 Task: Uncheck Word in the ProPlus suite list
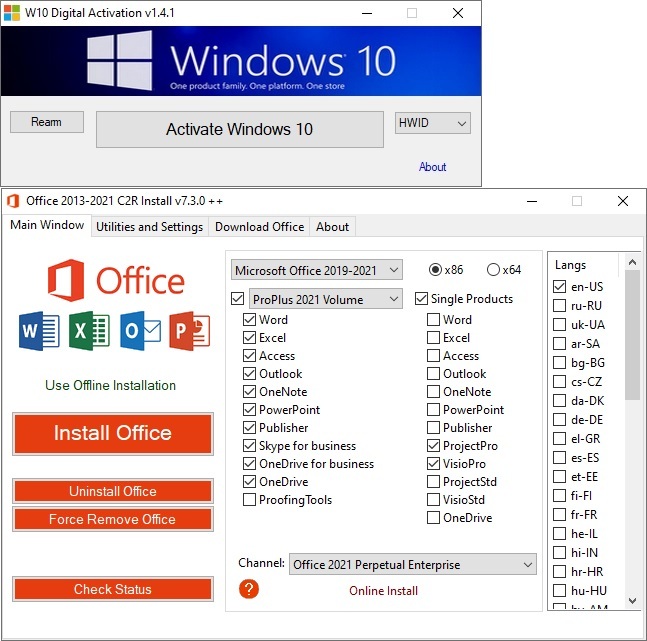[249, 319]
